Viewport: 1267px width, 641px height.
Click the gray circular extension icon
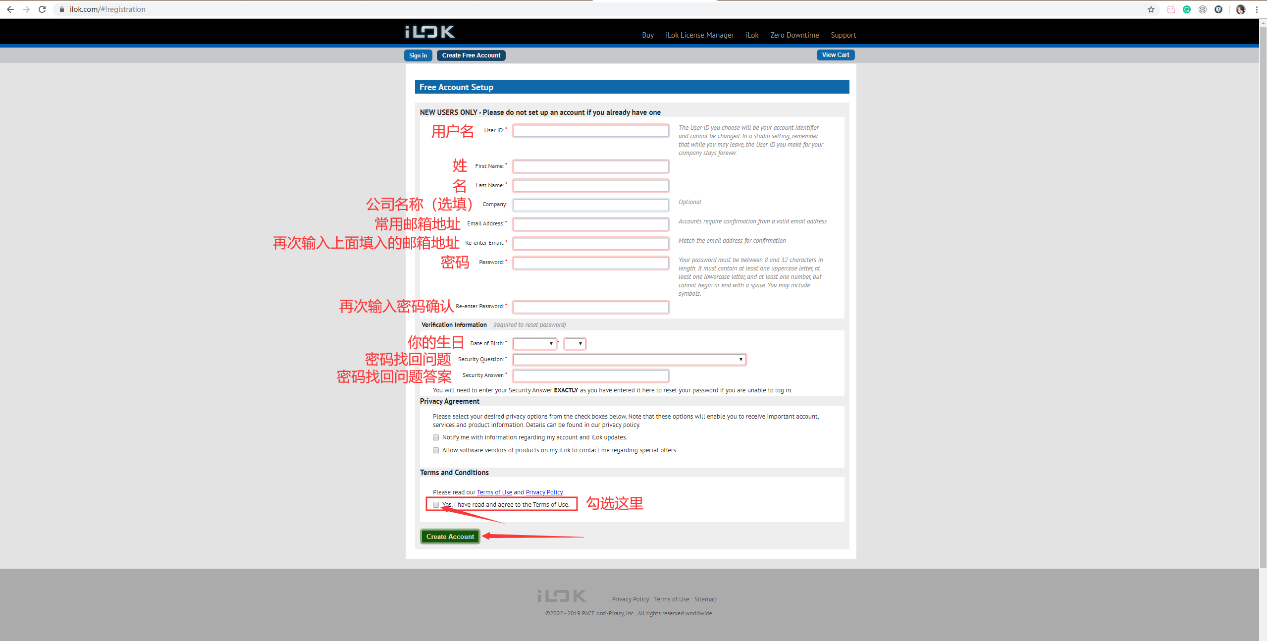(1202, 9)
